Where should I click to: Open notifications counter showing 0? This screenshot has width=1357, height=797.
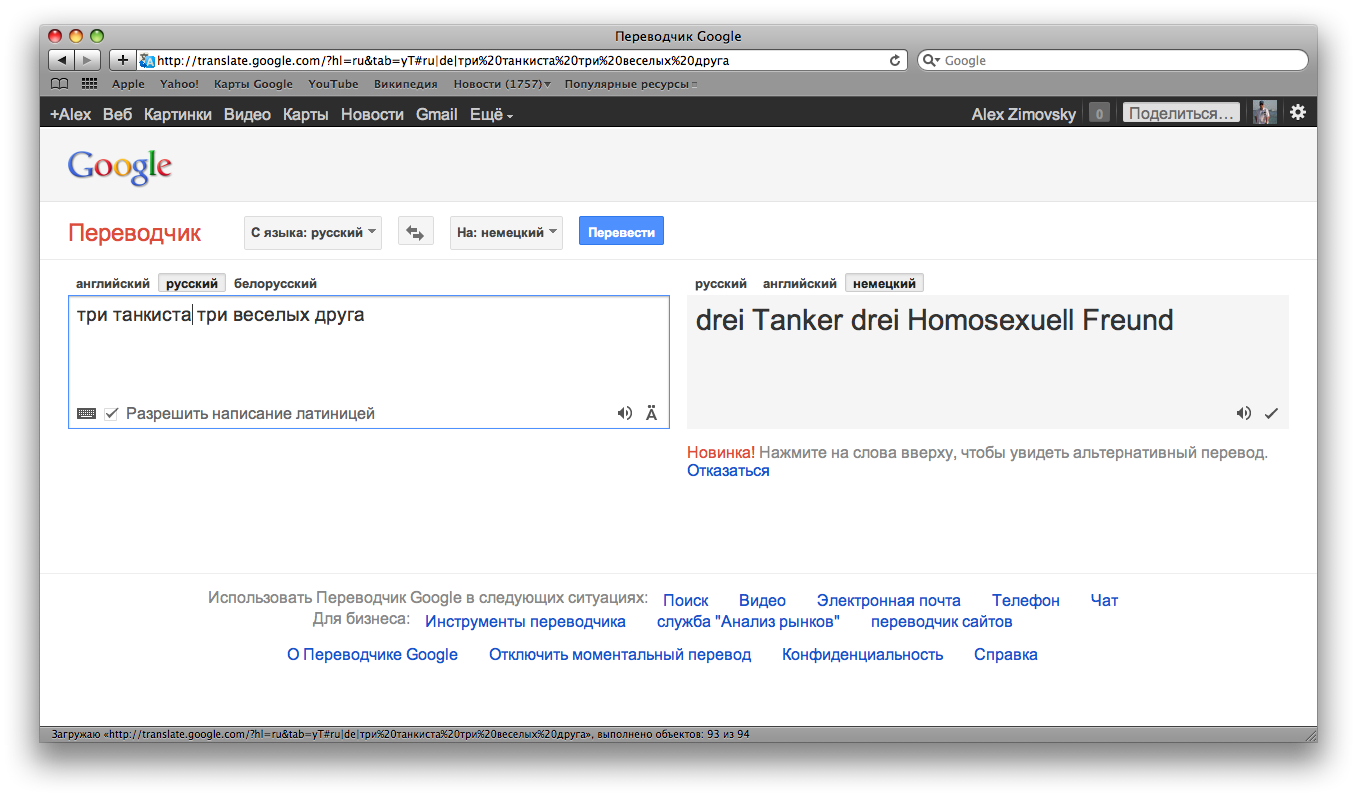coord(1099,113)
